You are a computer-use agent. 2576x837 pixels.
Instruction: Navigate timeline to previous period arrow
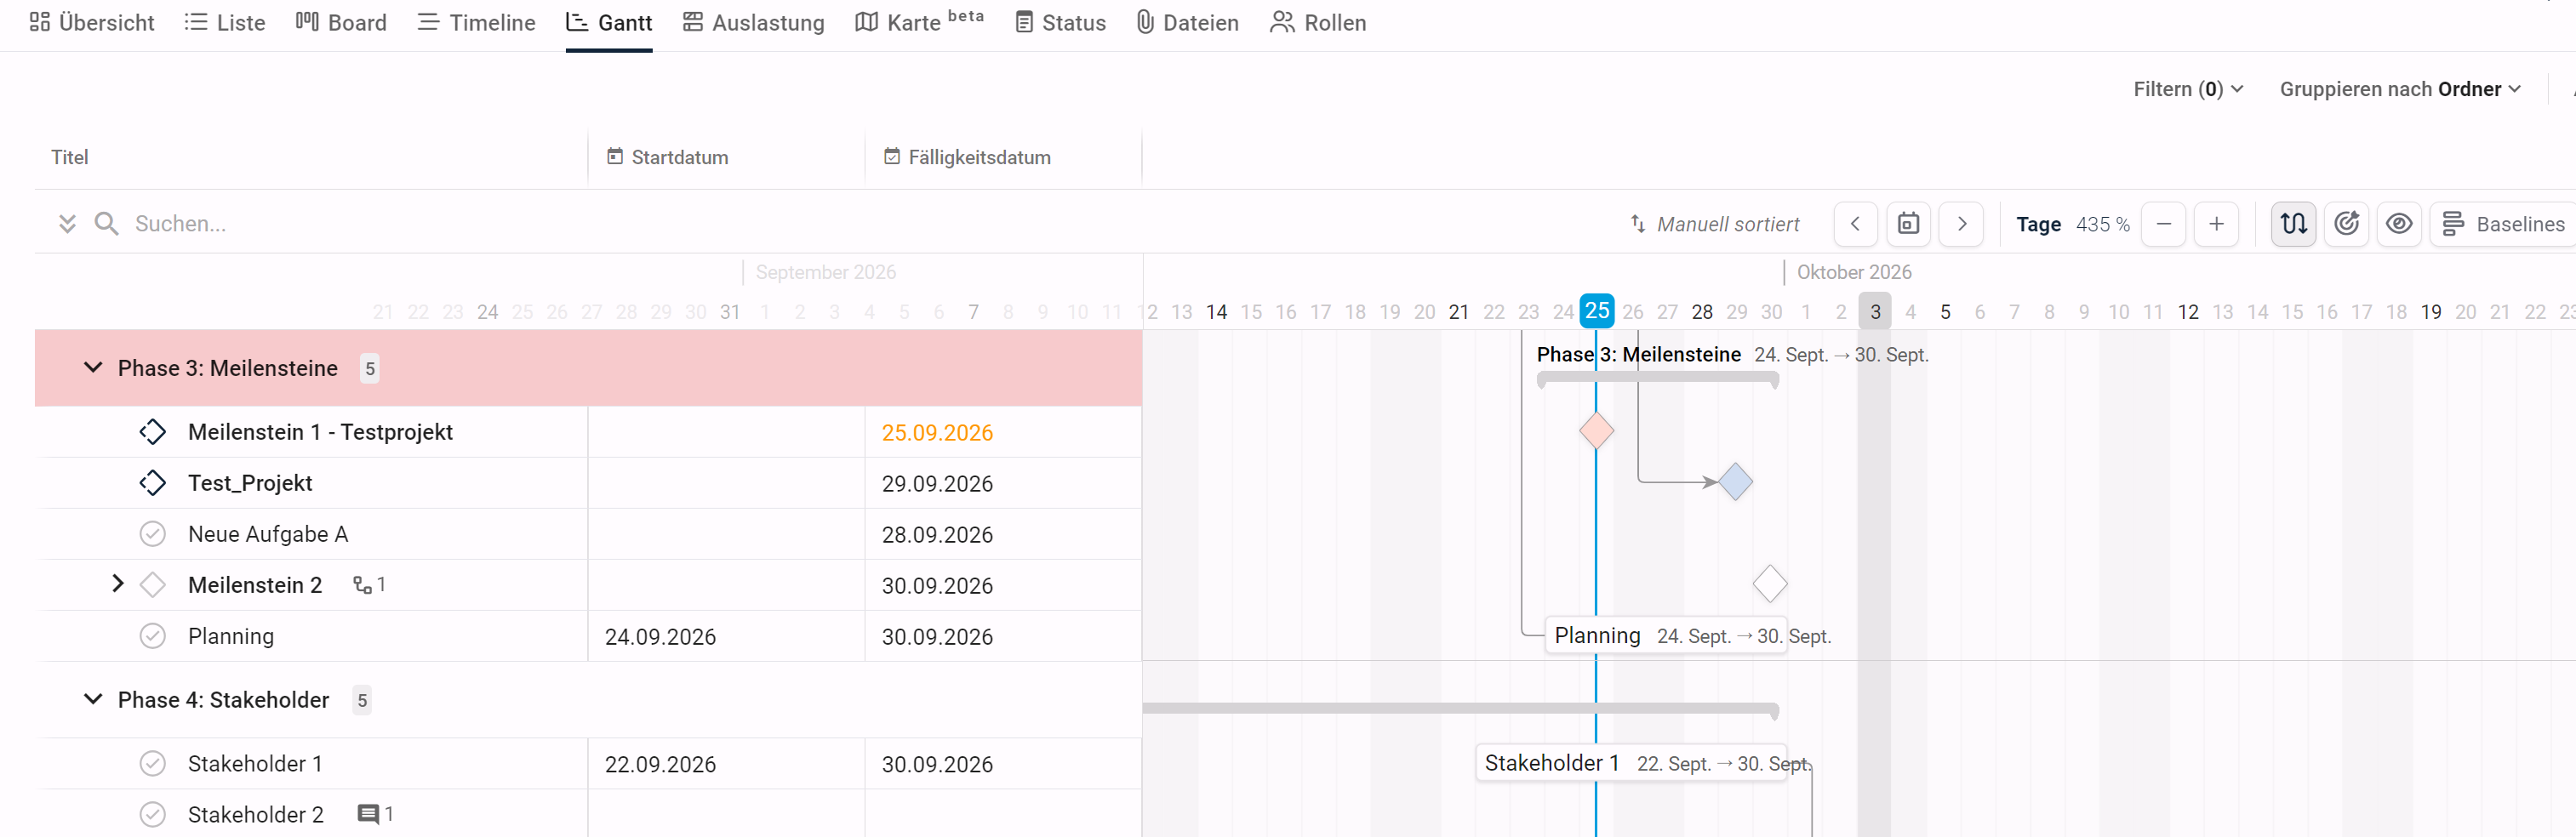[x=1855, y=224]
